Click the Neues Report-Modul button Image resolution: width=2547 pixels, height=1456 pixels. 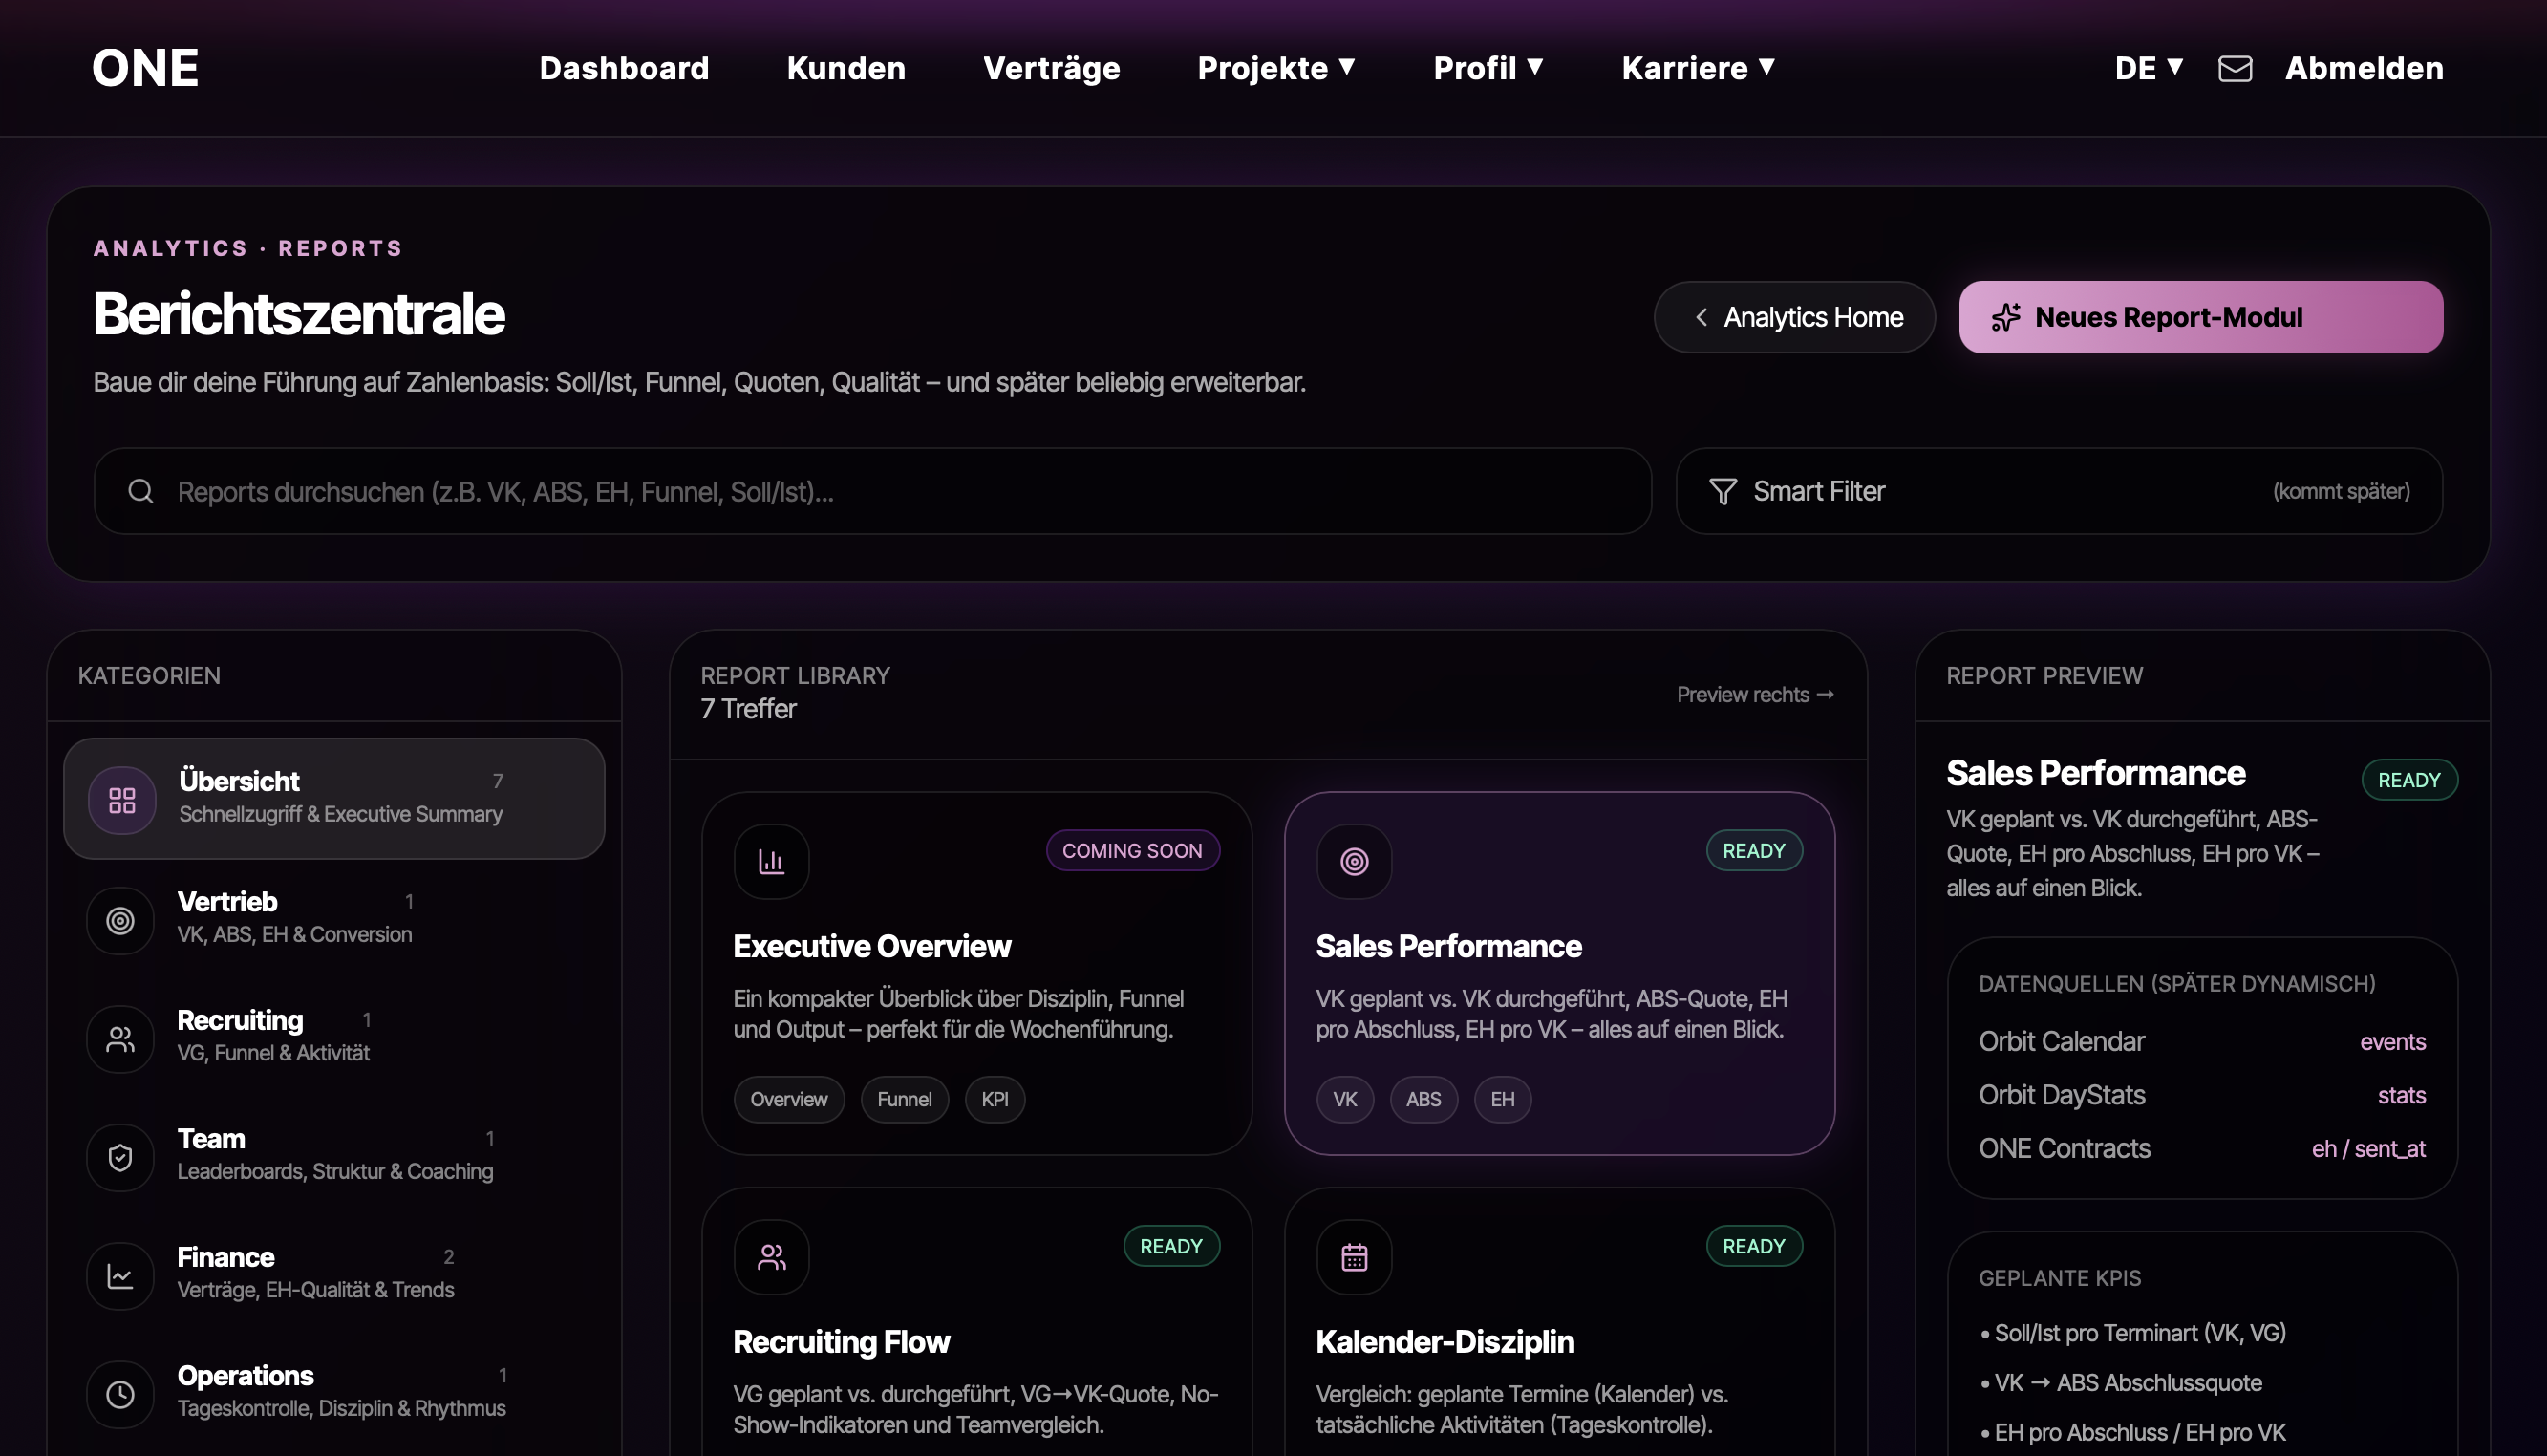2200,317
